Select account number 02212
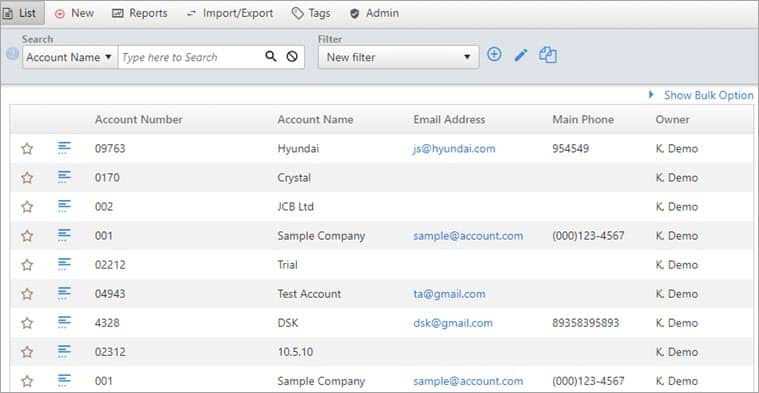The width and height of the screenshot is (759, 393). (110, 265)
